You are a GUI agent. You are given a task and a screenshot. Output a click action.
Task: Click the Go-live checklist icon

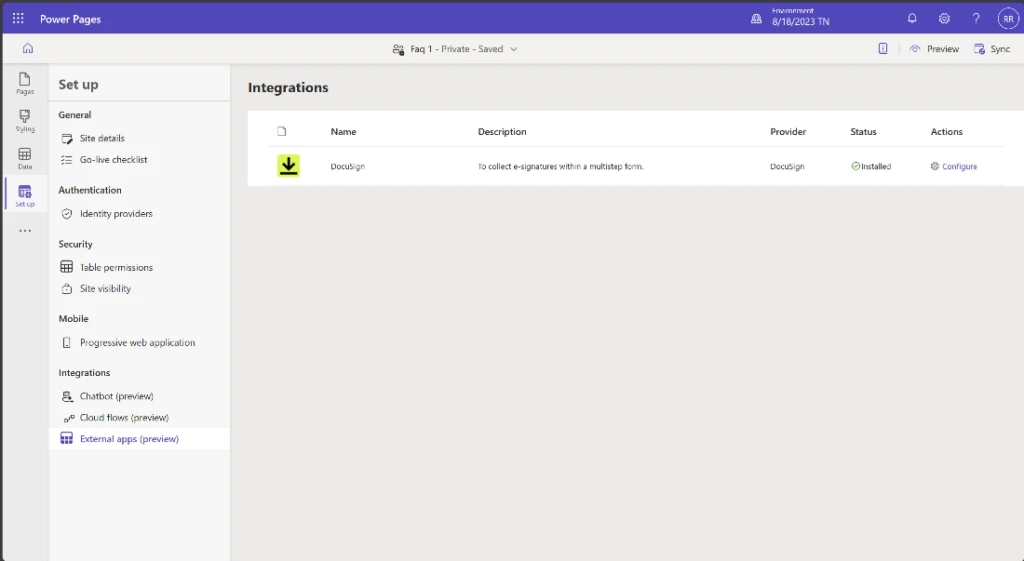(x=67, y=159)
